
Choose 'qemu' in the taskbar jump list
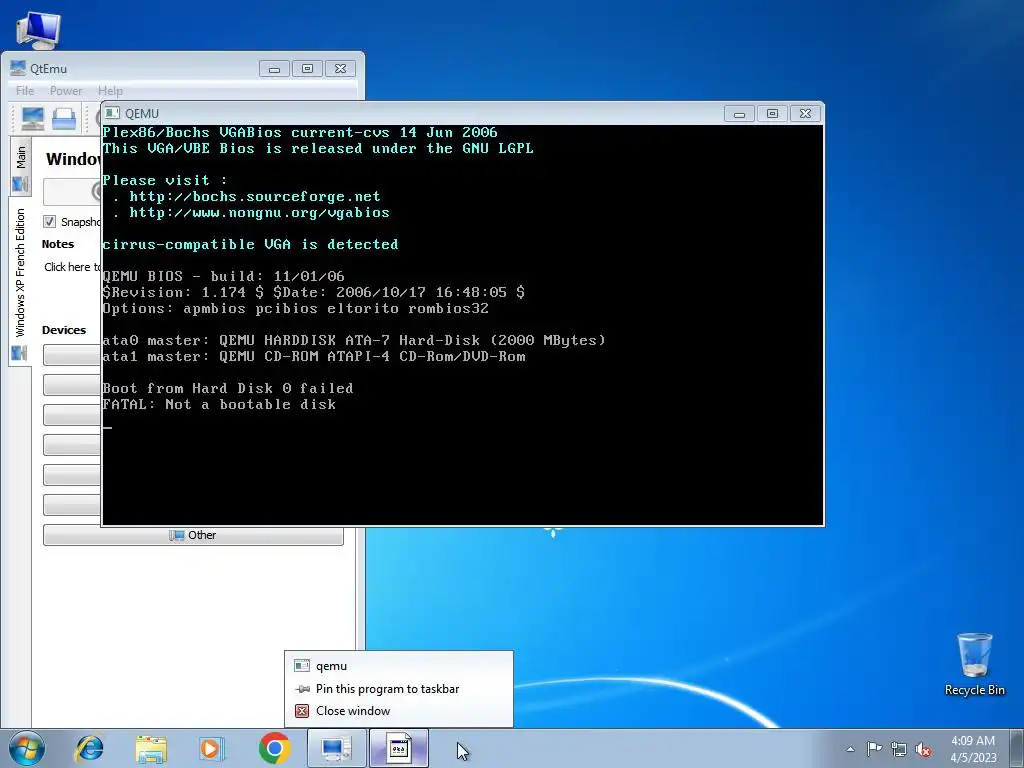[x=398, y=666]
